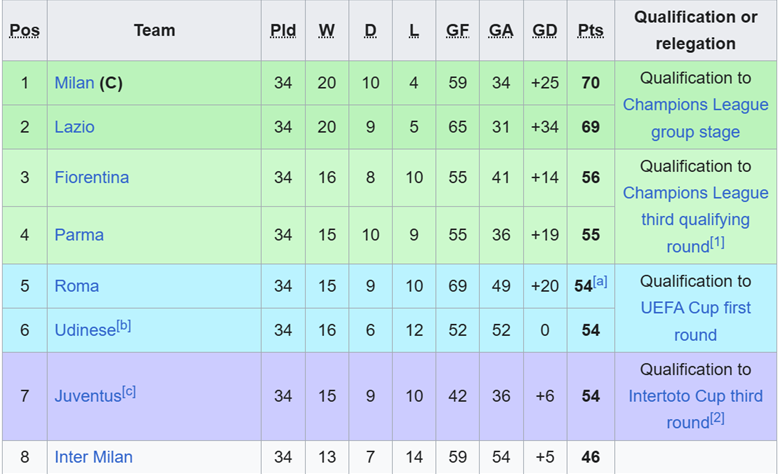Click the Pos column header abbreviation
This screenshot has width=778, height=474.
click(x=24, y=30)
